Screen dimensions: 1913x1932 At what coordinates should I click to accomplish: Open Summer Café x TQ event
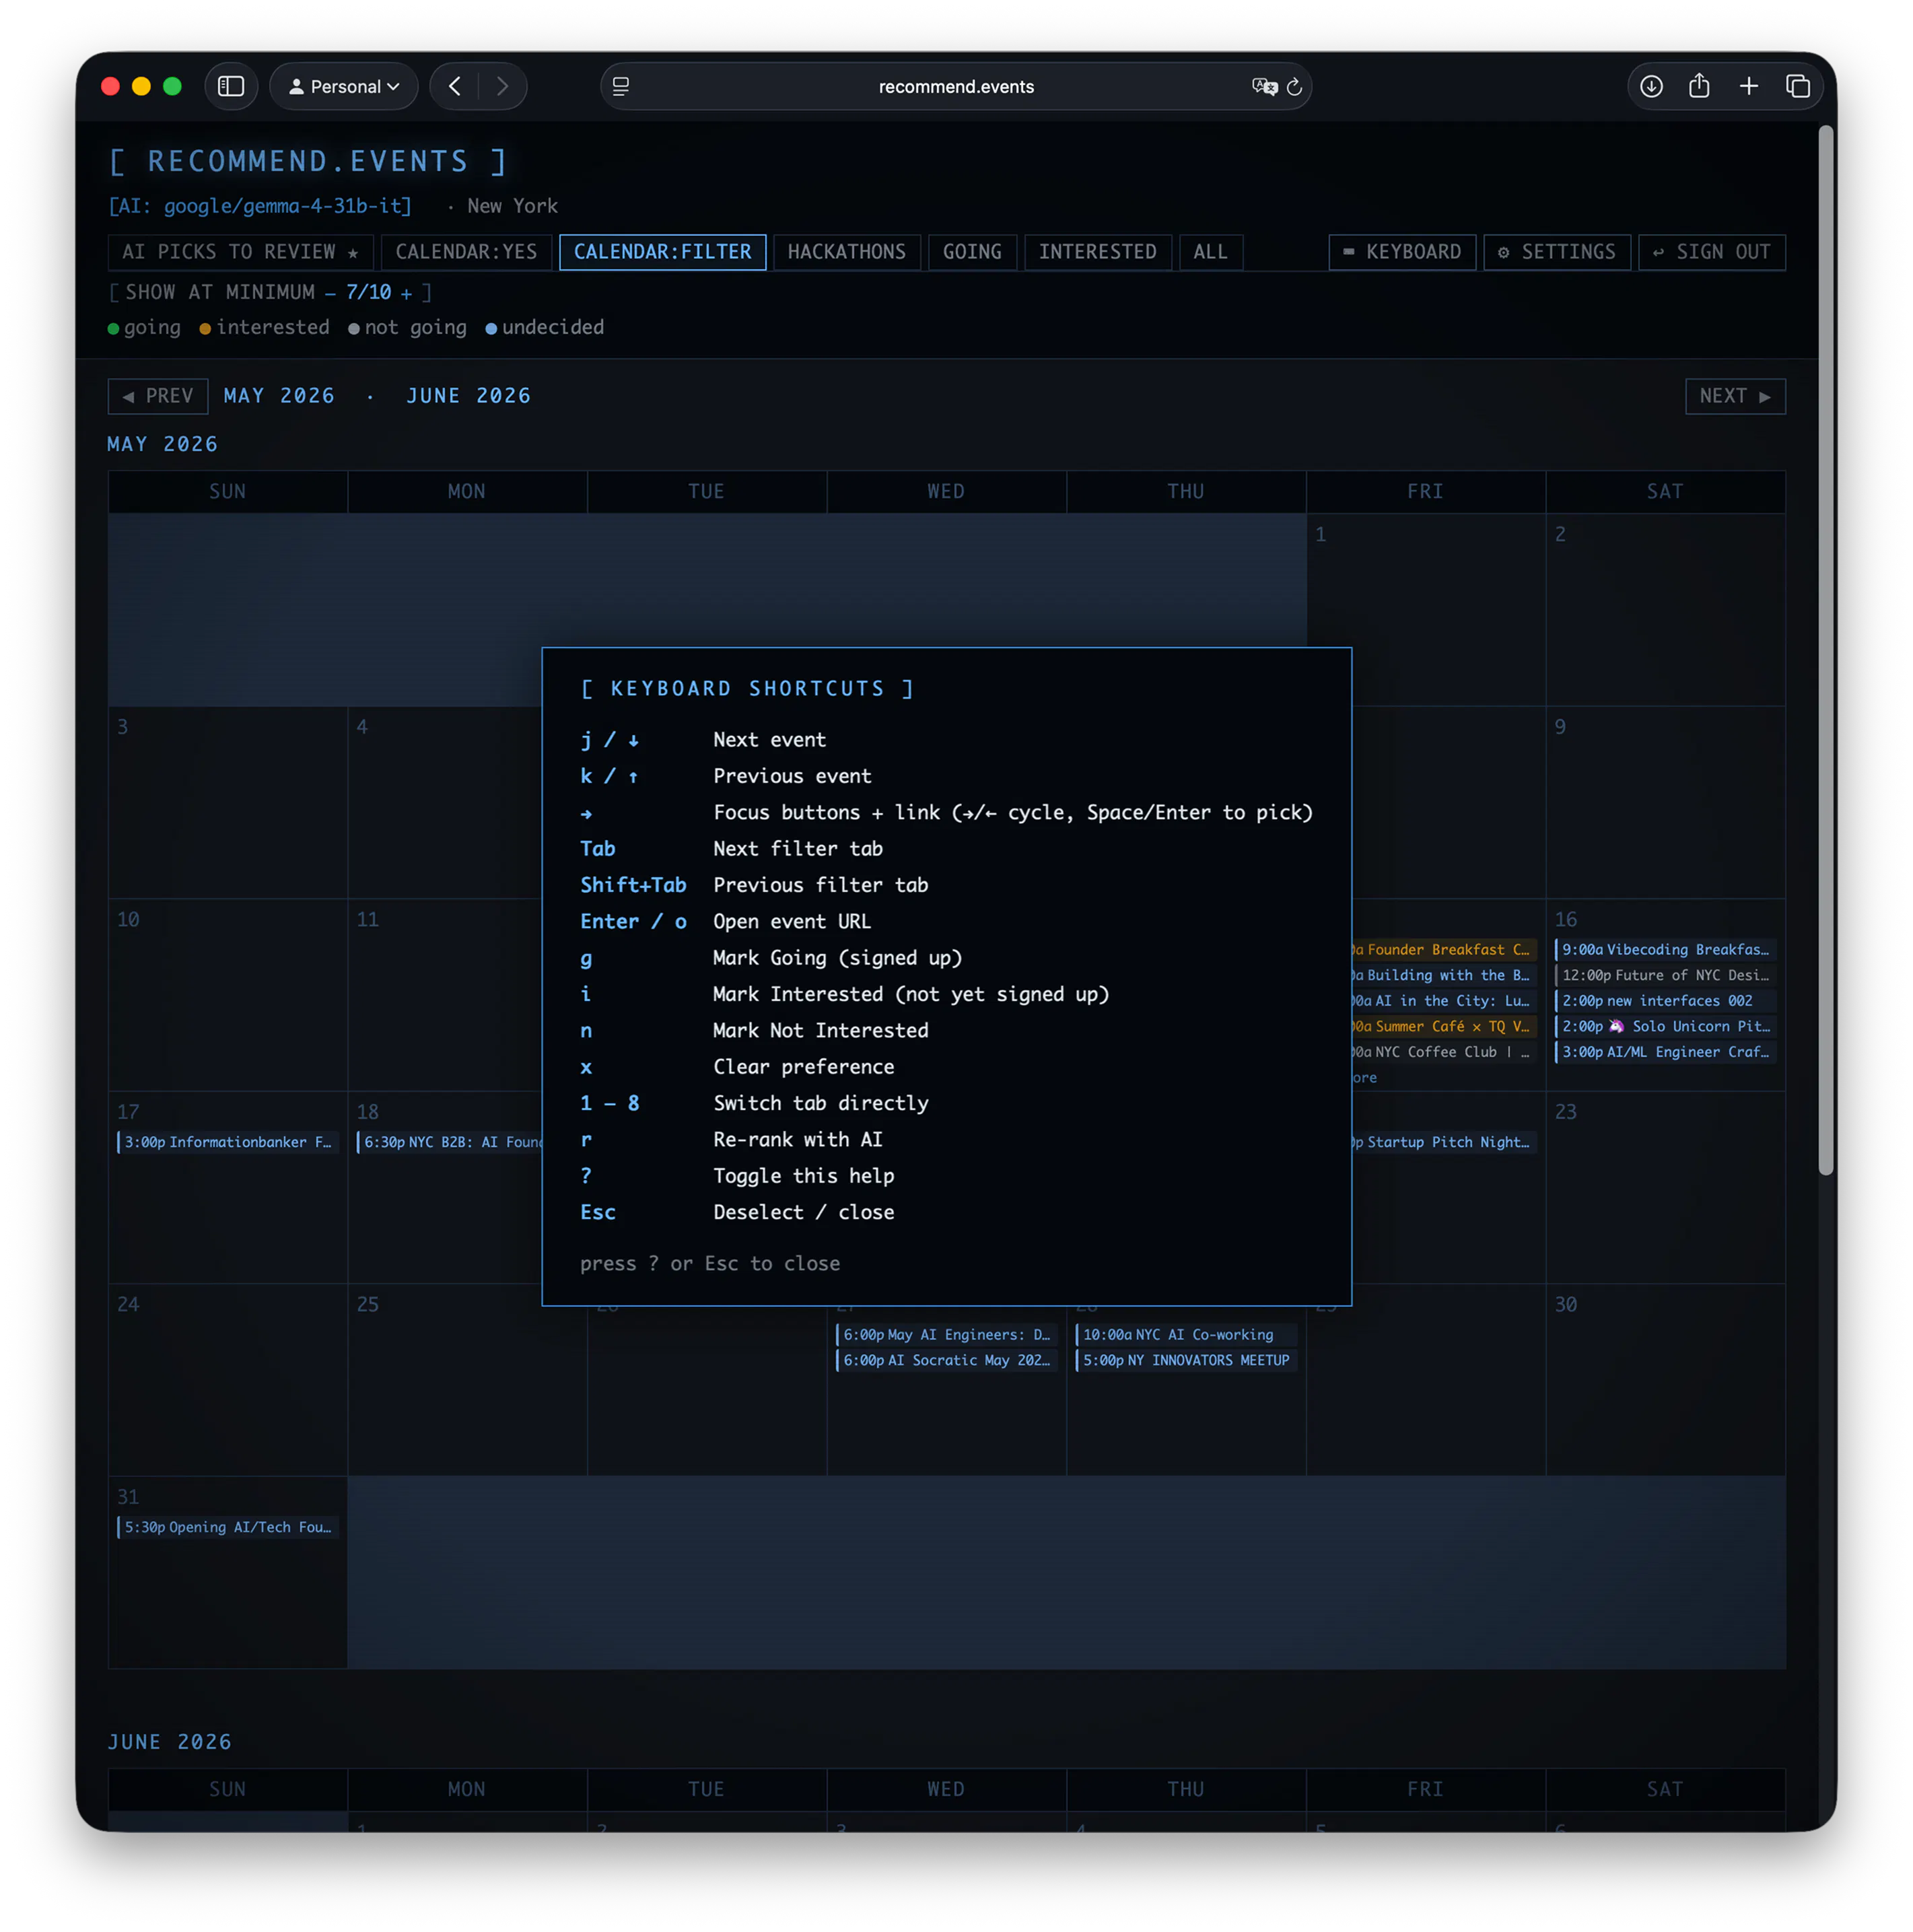[1444, 1026]
